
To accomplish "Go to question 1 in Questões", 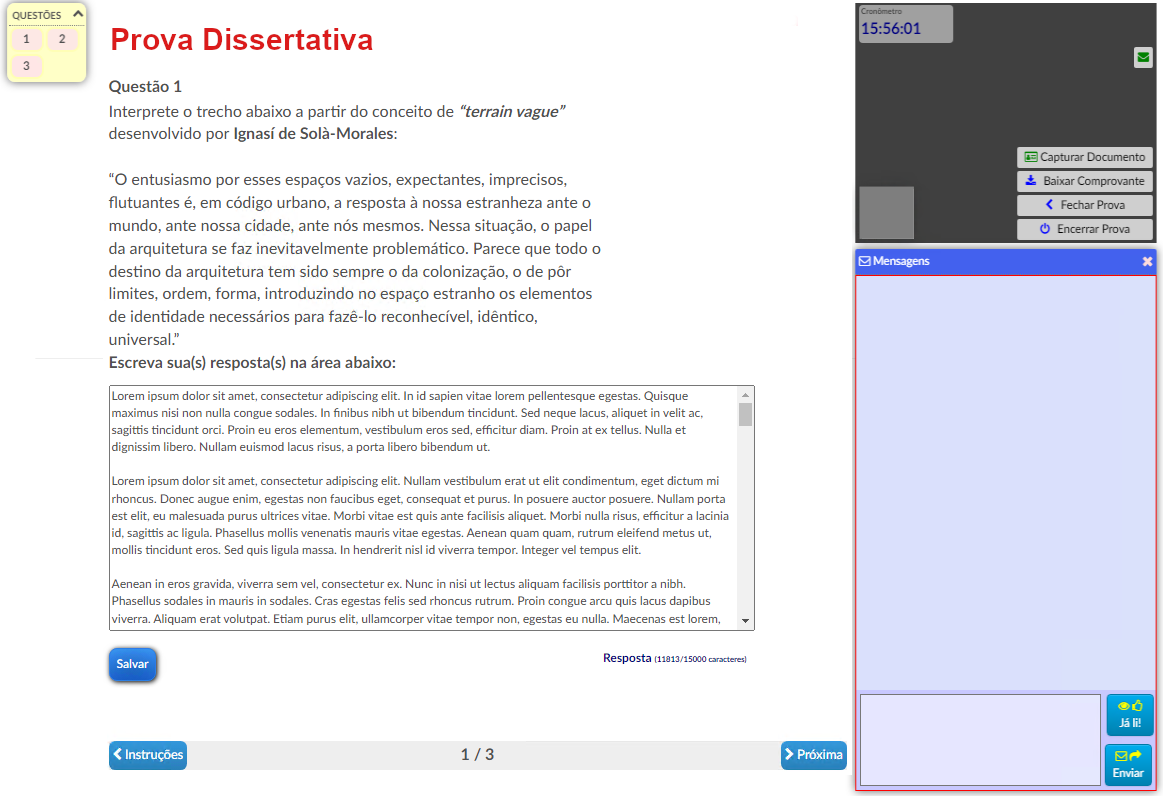I will point(26,39).
